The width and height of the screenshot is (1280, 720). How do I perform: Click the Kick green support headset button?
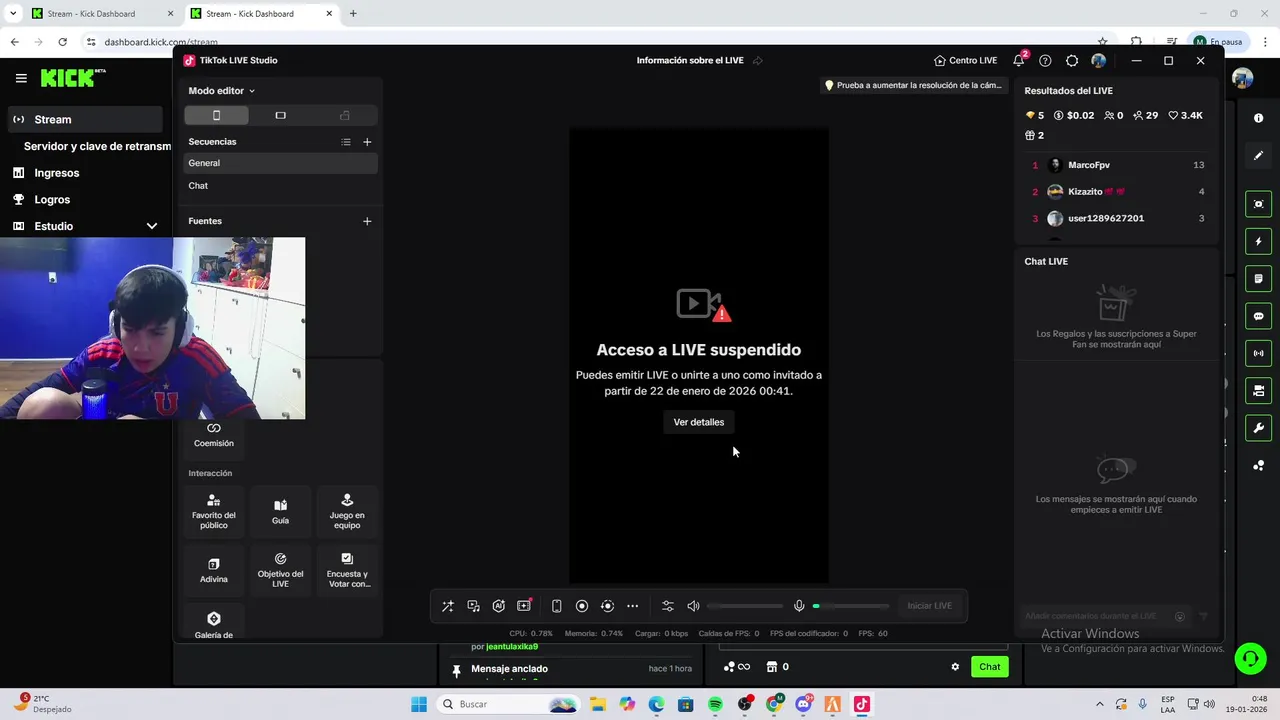pyautogui.click(x=1250, y=658)
